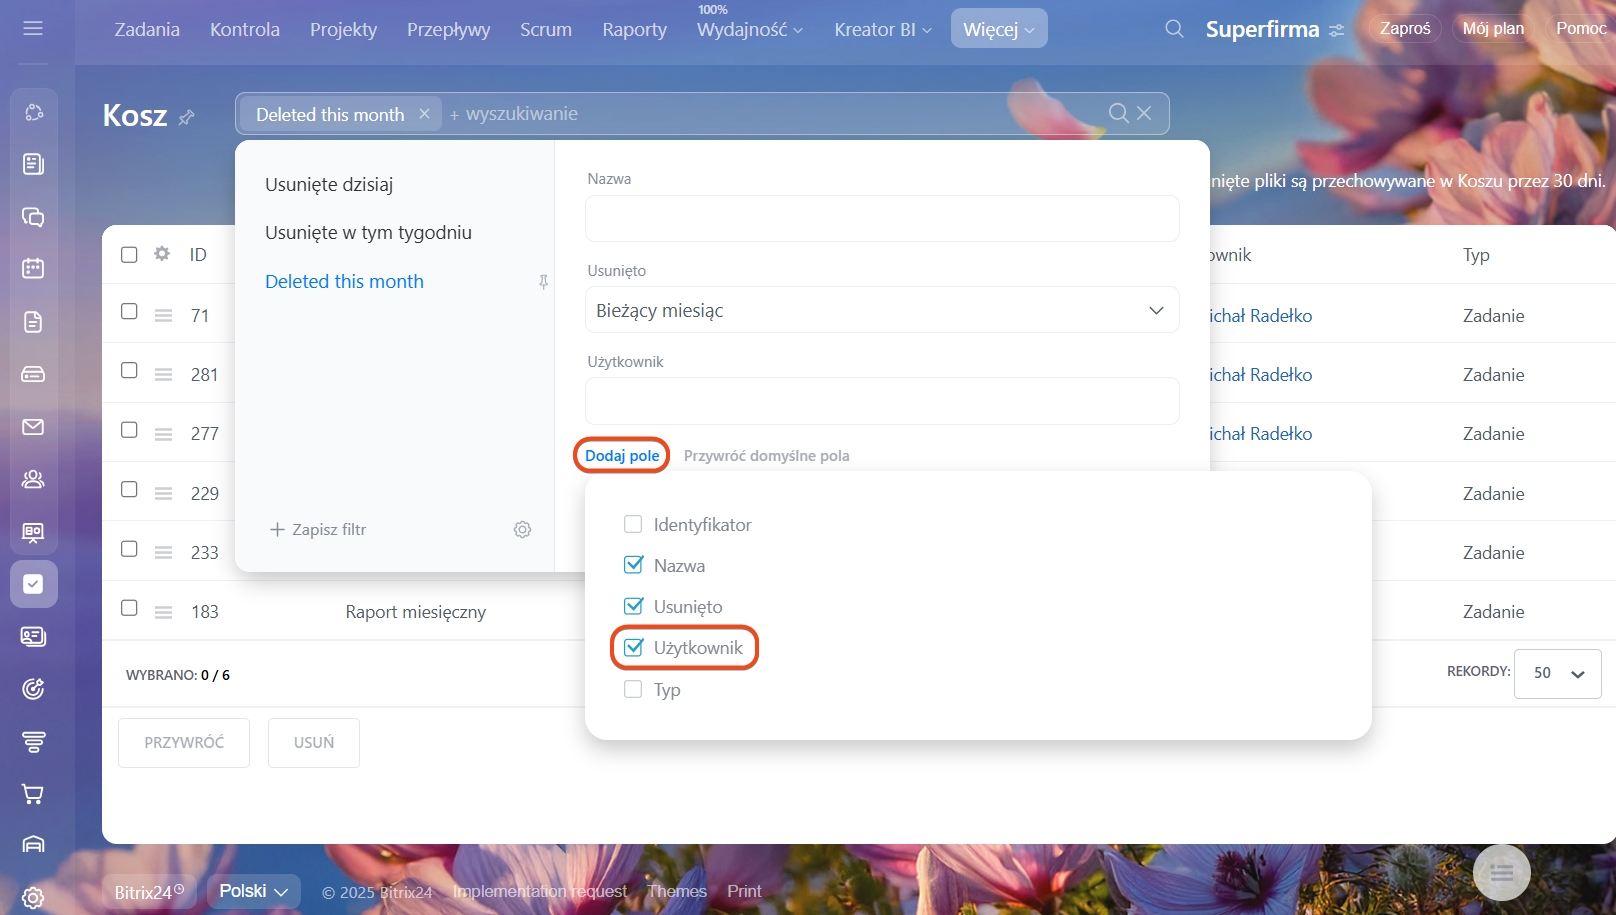Screen dimensions: 1616x915
Task: Select 'Usunięte dzisiaj' saved filter
Action: click(329, 184)
